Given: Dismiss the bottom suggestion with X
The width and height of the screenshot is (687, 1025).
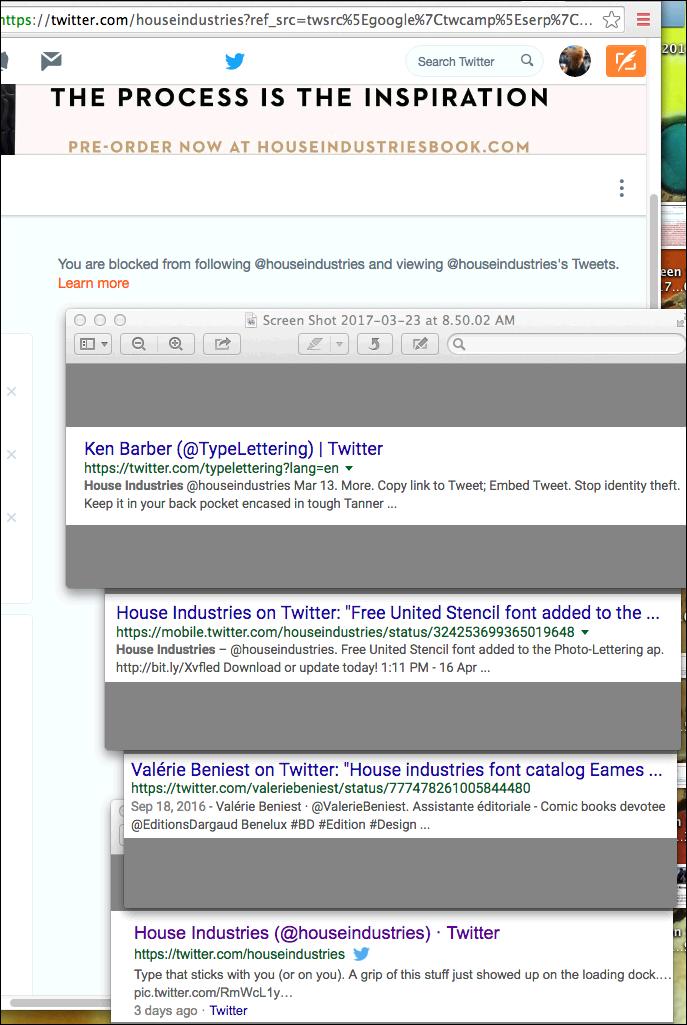Looking at the screenshot, I should click(11, 517).
